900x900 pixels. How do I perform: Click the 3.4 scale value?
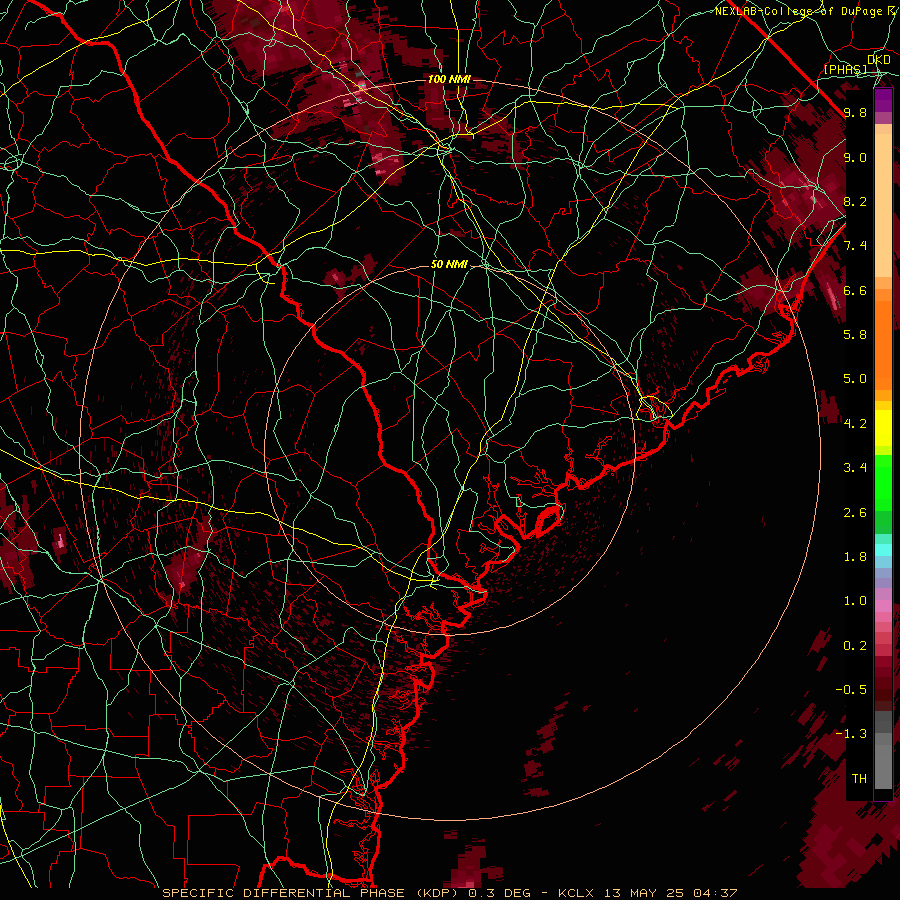(x=855, y=468)
